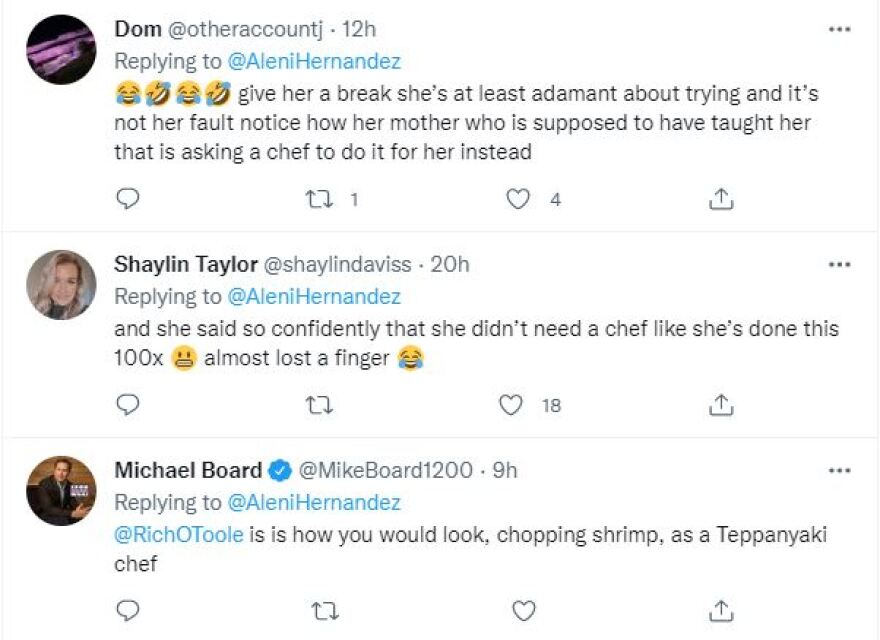The image size is (880, 640).
Task: Retweet Dom's tweet
Action: click(x=322, y=200)
